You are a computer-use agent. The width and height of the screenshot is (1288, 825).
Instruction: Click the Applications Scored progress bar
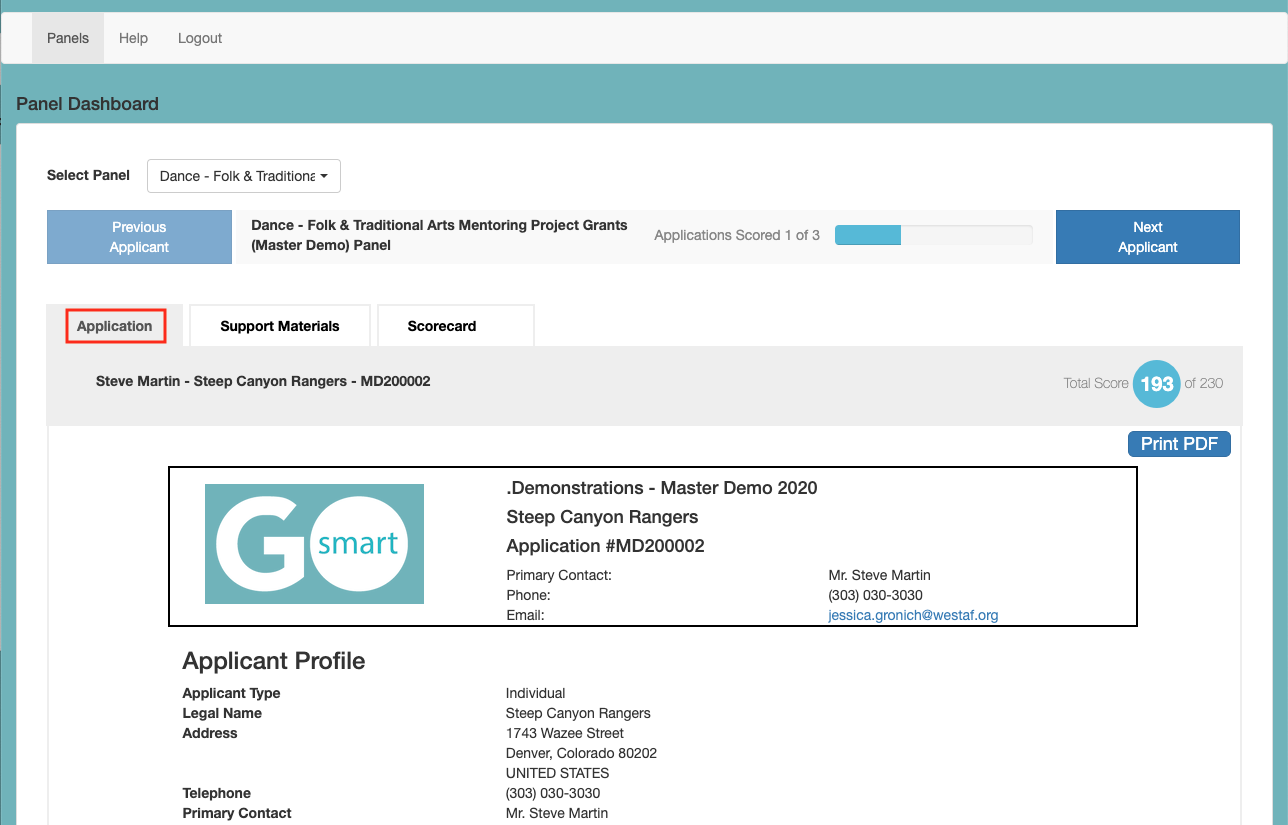[x=934, y=235]
